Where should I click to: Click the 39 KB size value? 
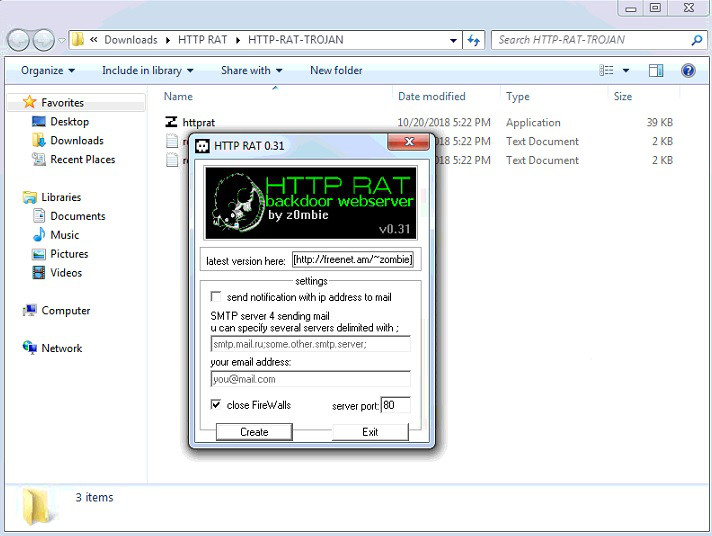coord(660,122)
